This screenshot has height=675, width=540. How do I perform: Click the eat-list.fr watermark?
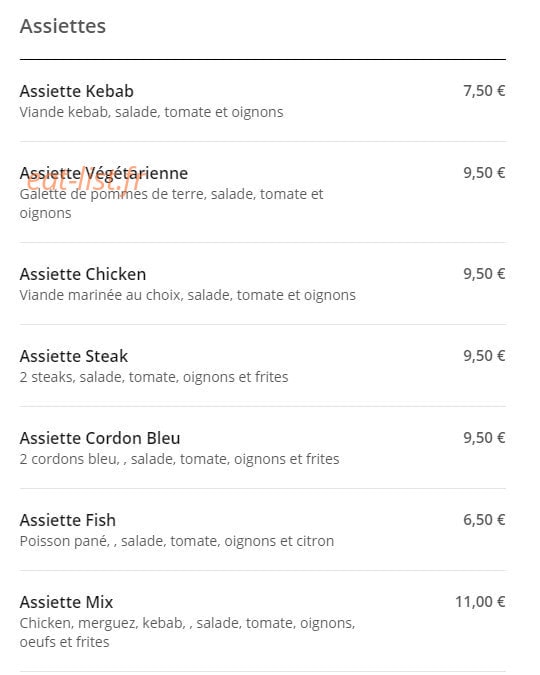click(x=82, y=182)
